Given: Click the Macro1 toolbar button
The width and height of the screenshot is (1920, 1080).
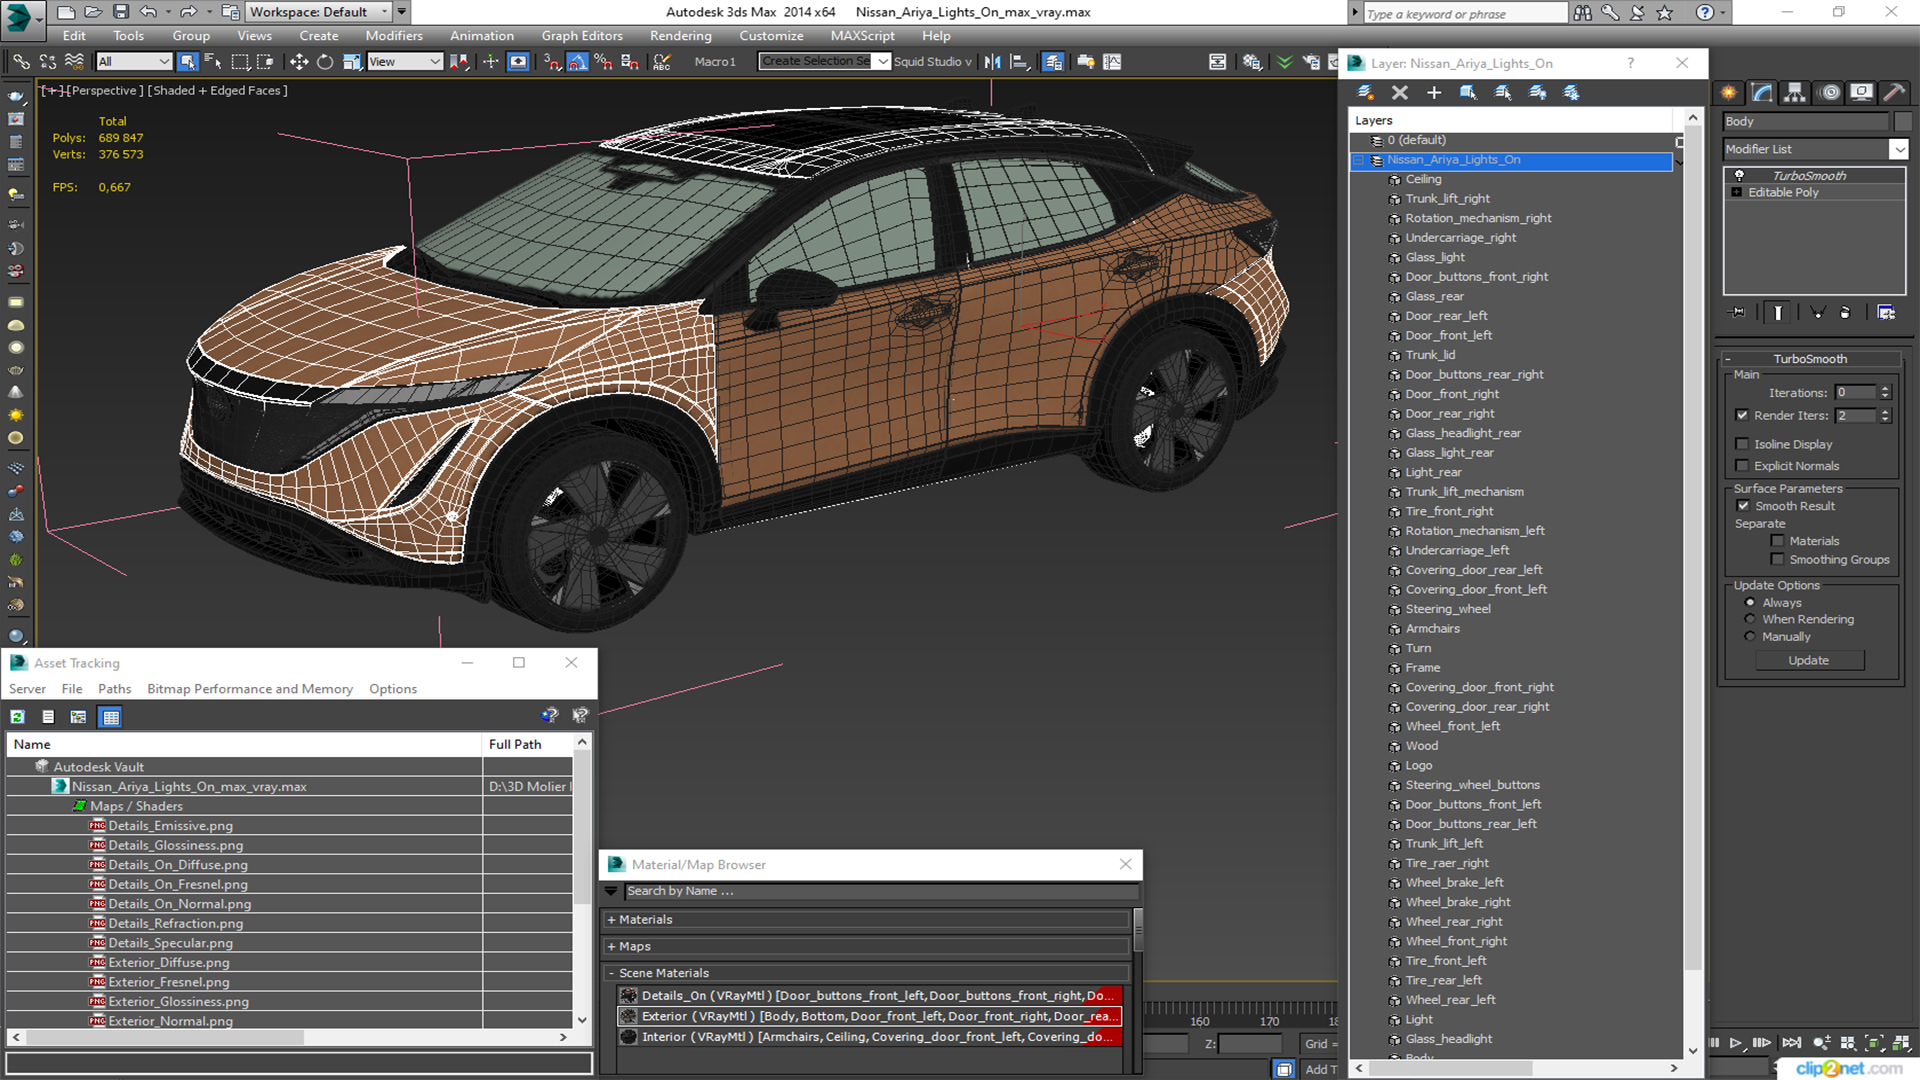Looking at the screenshot, I should (715, 62).
